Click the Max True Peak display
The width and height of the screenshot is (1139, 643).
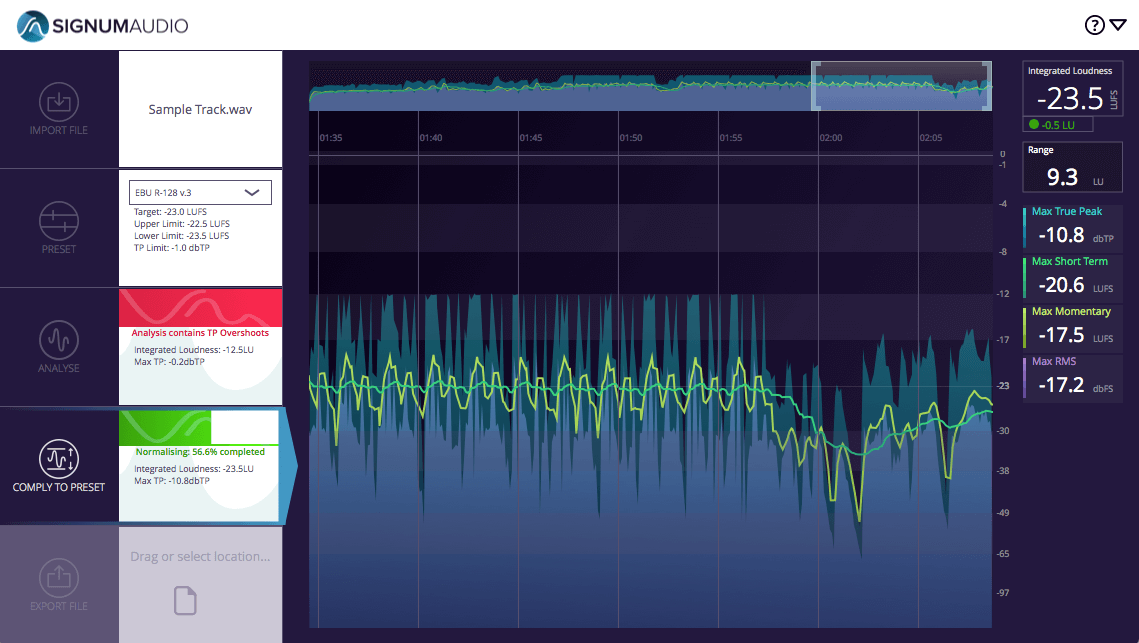1072,227
